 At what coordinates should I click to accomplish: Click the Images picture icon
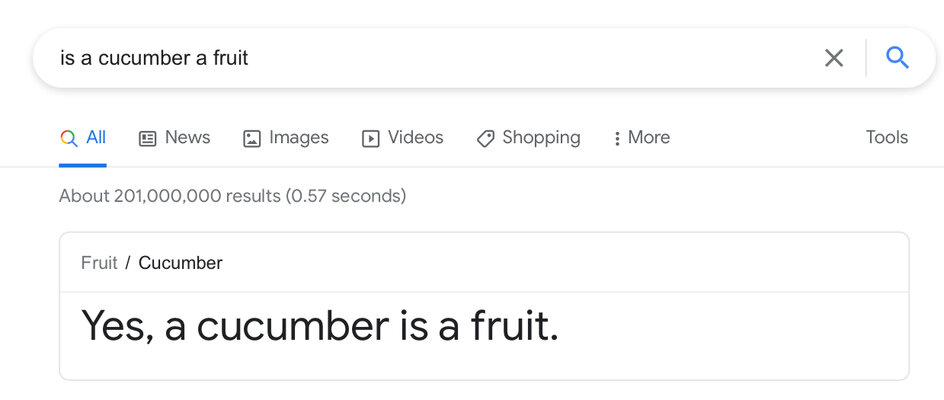click(252, 139)
